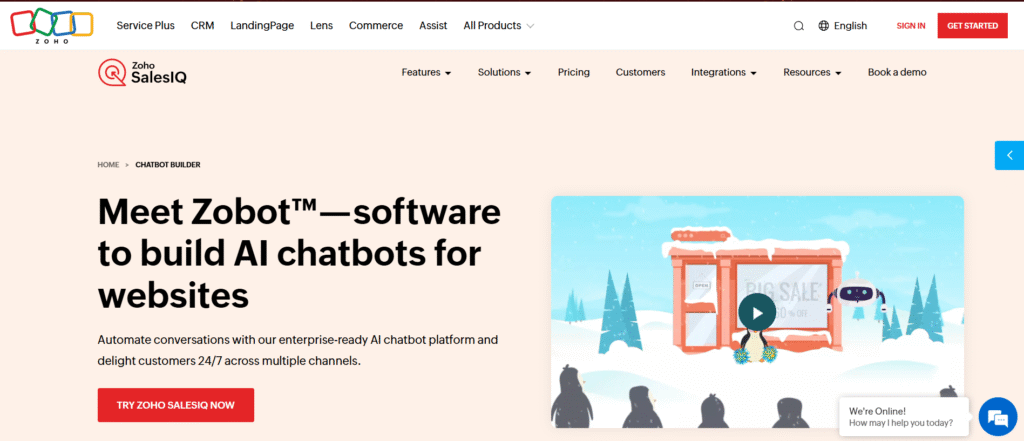Click the Sign In link
This screenshot has width=1024, height=441.
pyautogui.click(x=910, y=26)
